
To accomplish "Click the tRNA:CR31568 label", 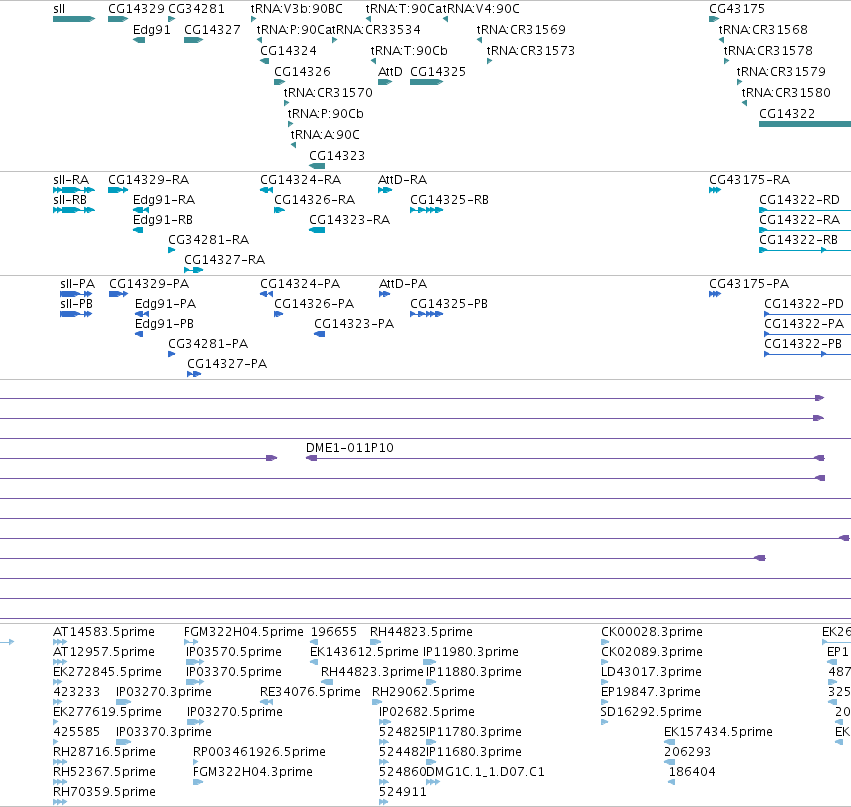I will (x=763, y=30).
